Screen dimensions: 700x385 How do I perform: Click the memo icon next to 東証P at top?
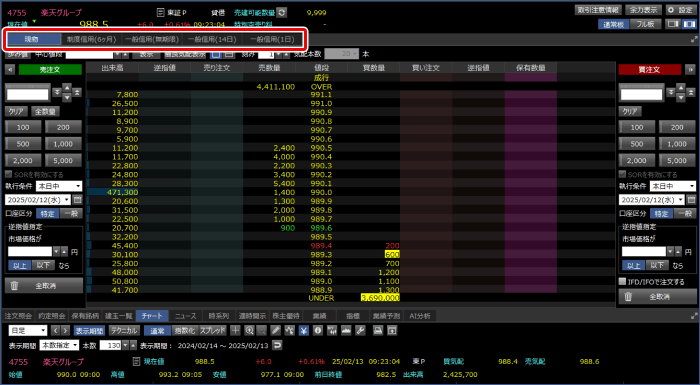coord(161,13)
